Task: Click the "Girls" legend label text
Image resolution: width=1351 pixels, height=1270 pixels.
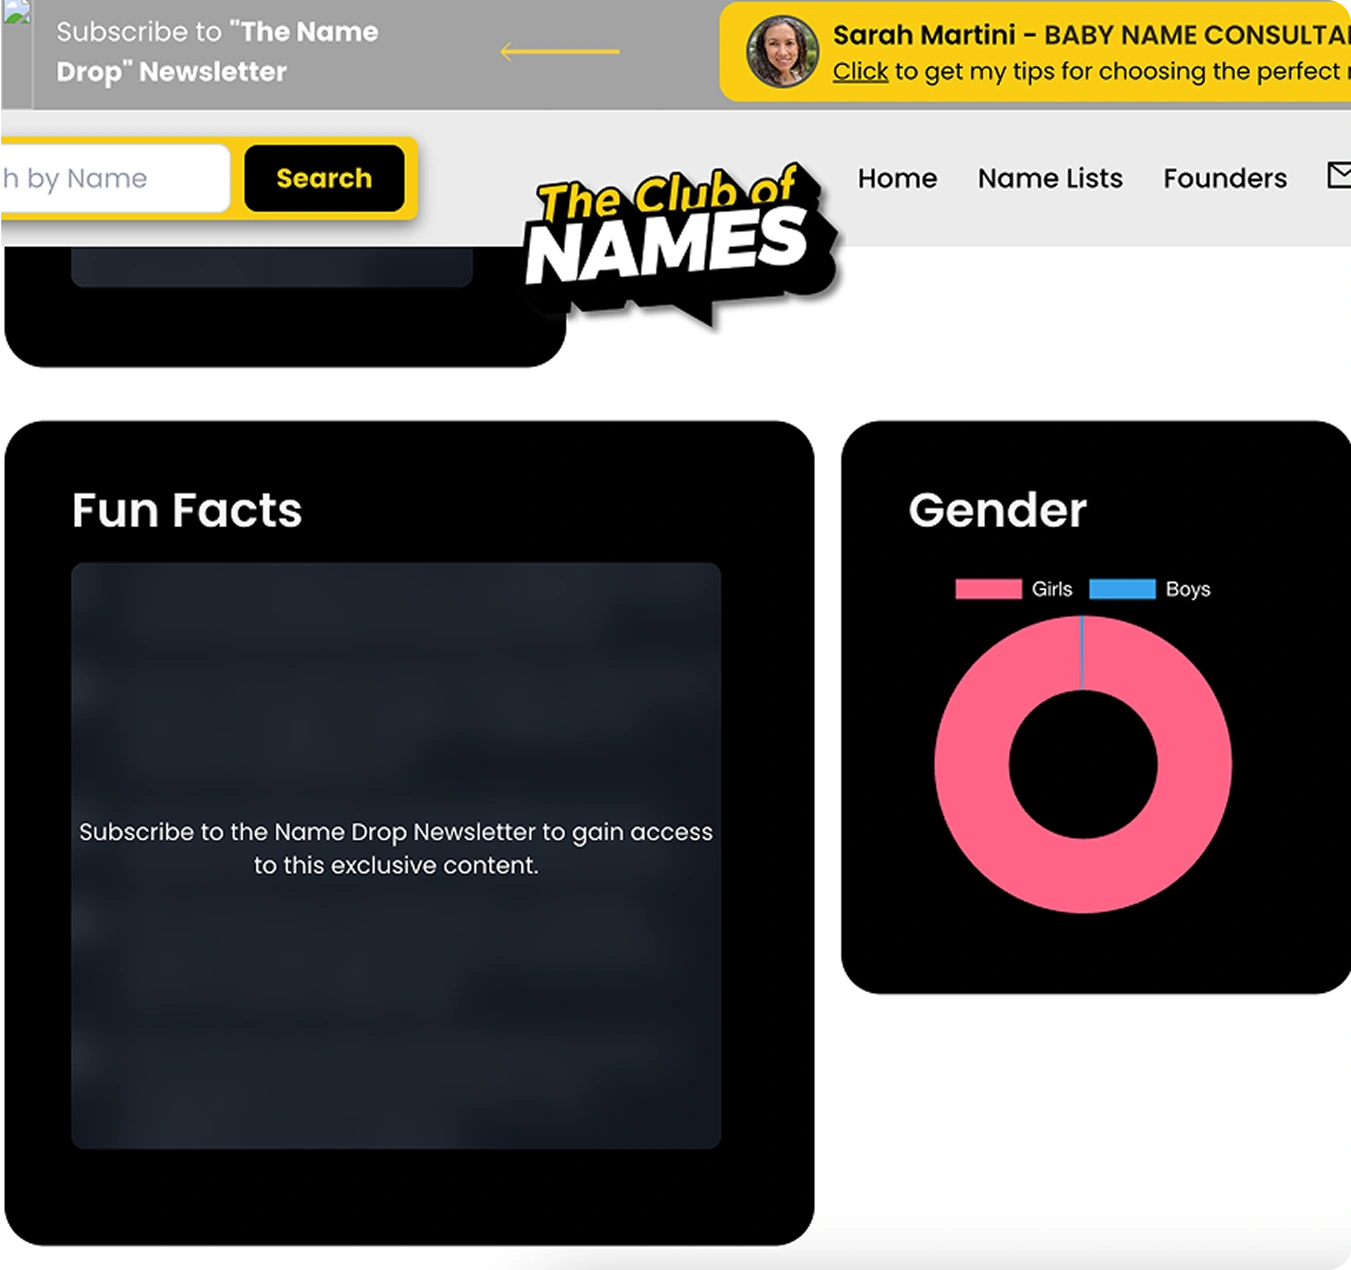Action: [x=1052, y=589]
